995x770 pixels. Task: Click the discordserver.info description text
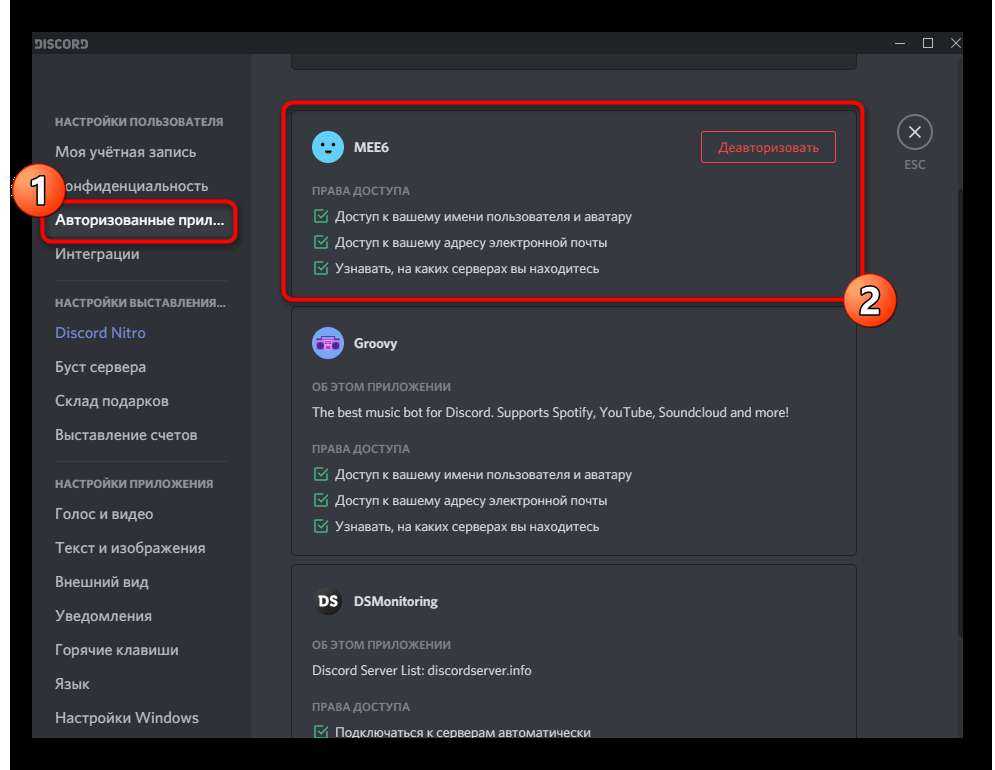(x=421, y=670)
